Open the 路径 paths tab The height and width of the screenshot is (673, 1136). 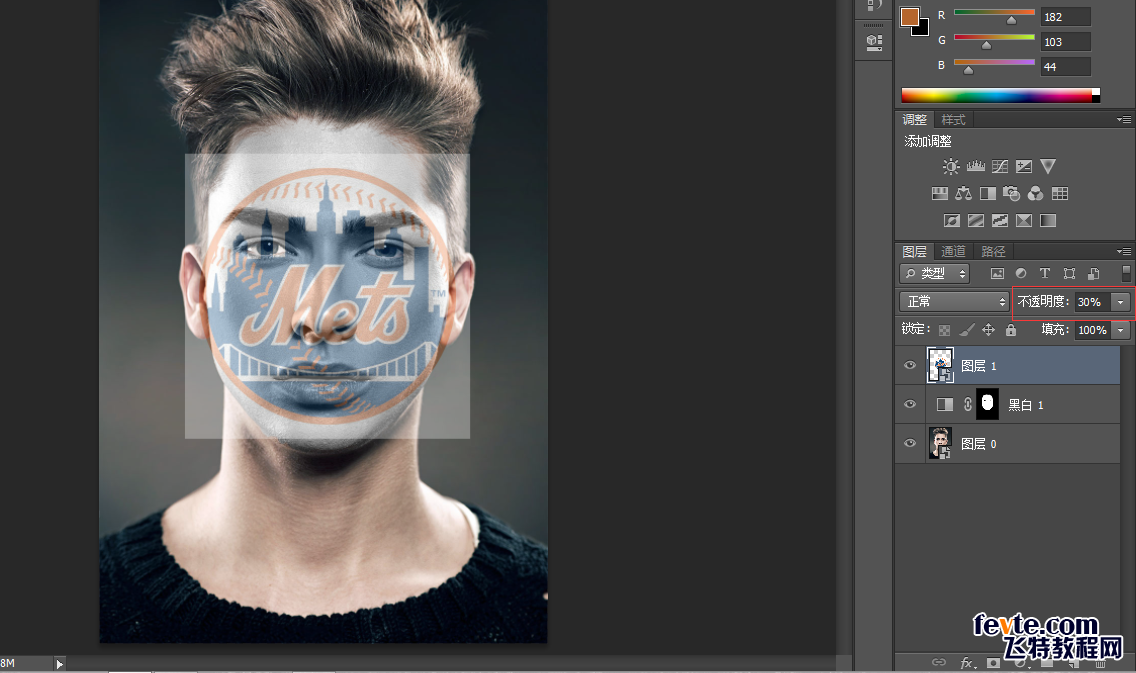pos(993,251)
